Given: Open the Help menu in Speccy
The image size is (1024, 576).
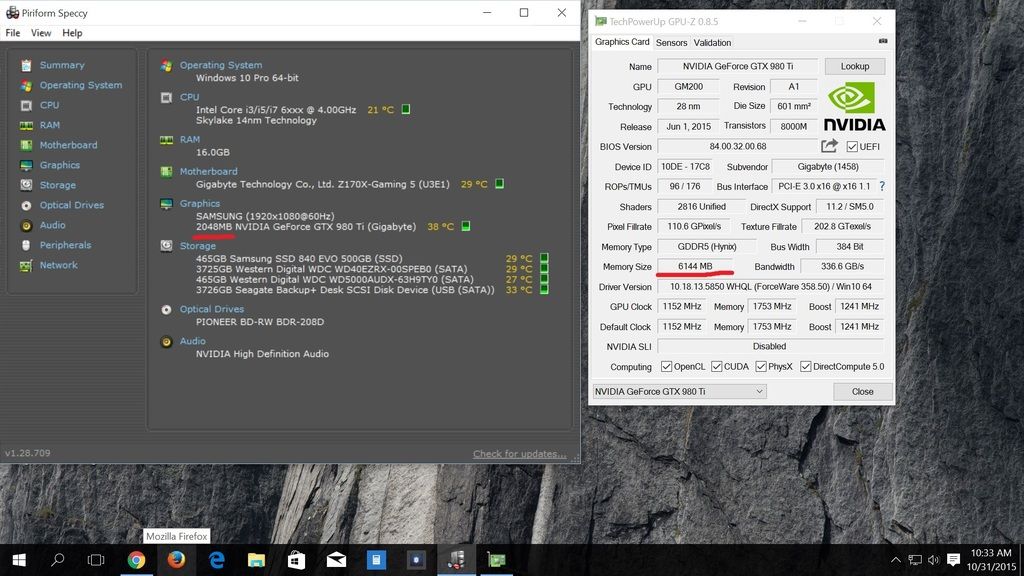Looking at the screenshot, I should (x=72, y=33).
